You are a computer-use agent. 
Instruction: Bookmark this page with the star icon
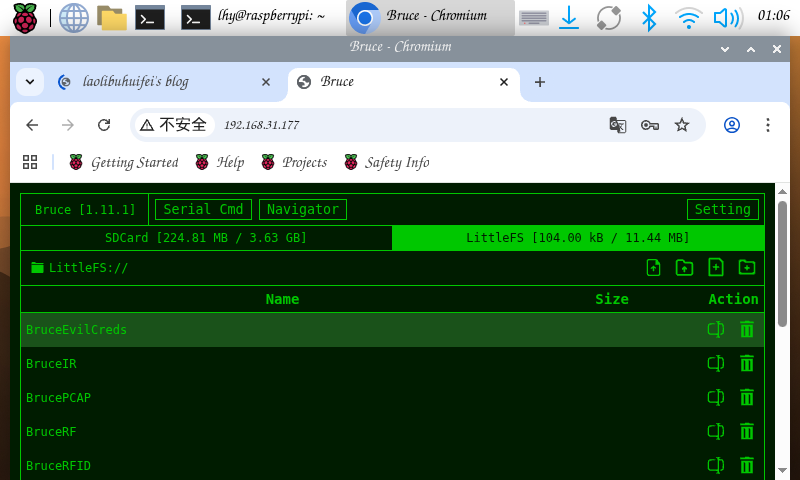point(682,125)
